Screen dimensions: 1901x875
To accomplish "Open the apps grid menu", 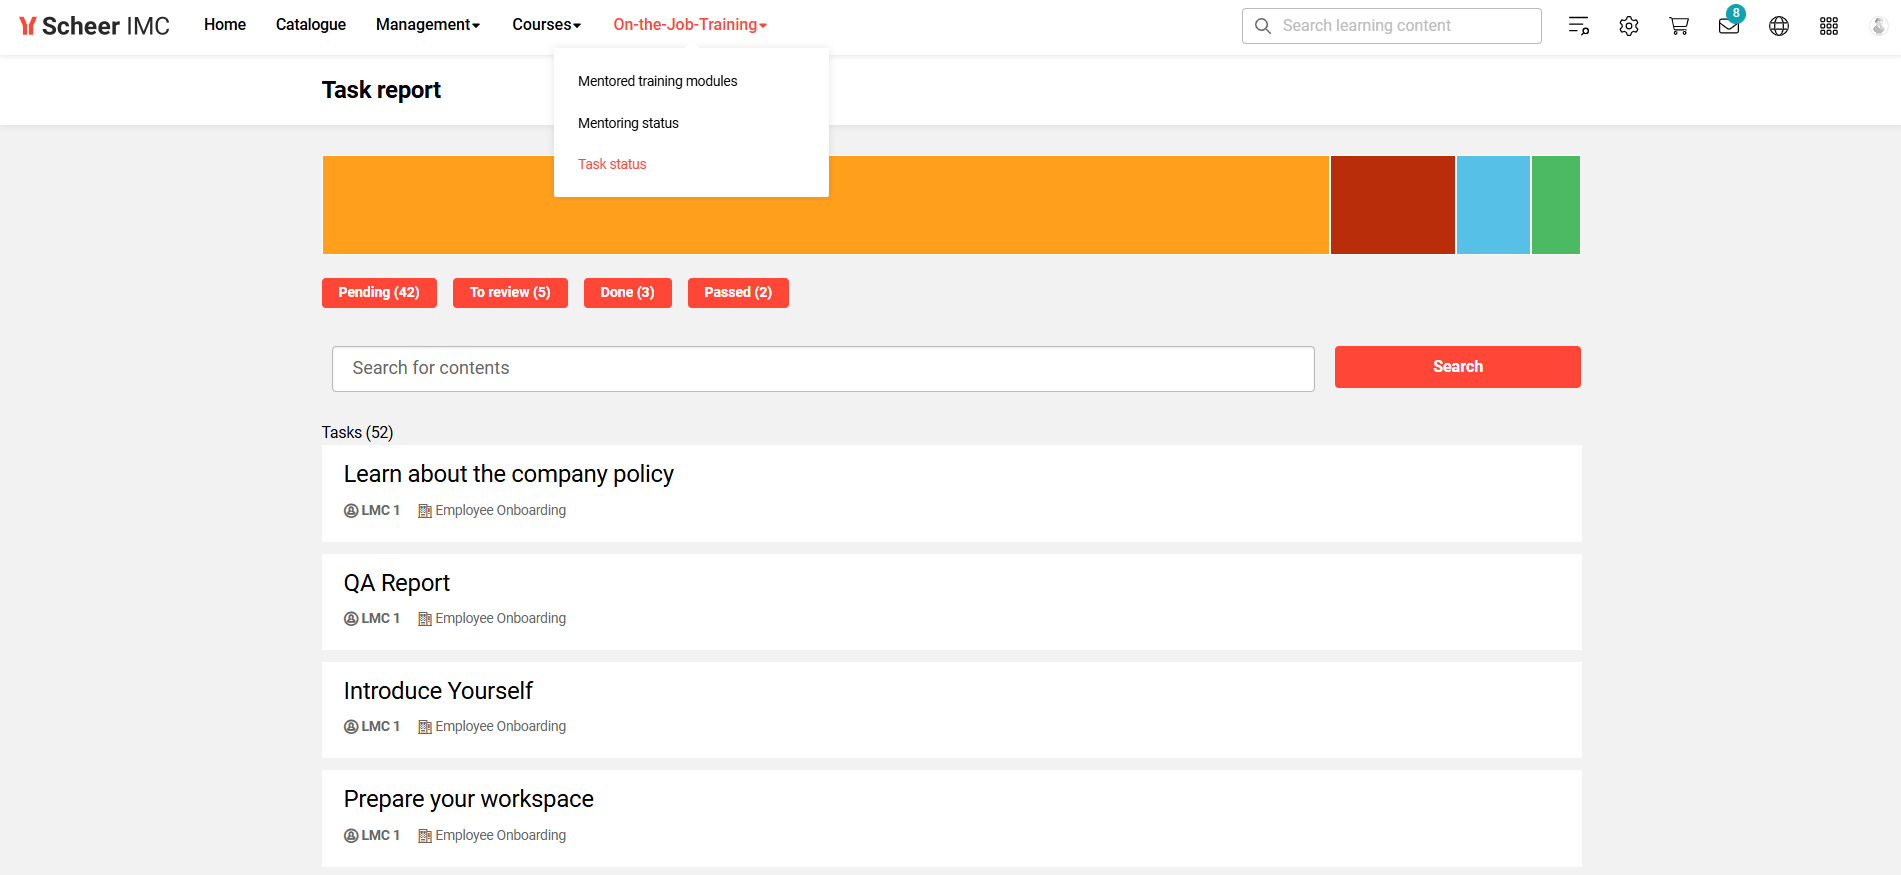I will pos(1828,26).
